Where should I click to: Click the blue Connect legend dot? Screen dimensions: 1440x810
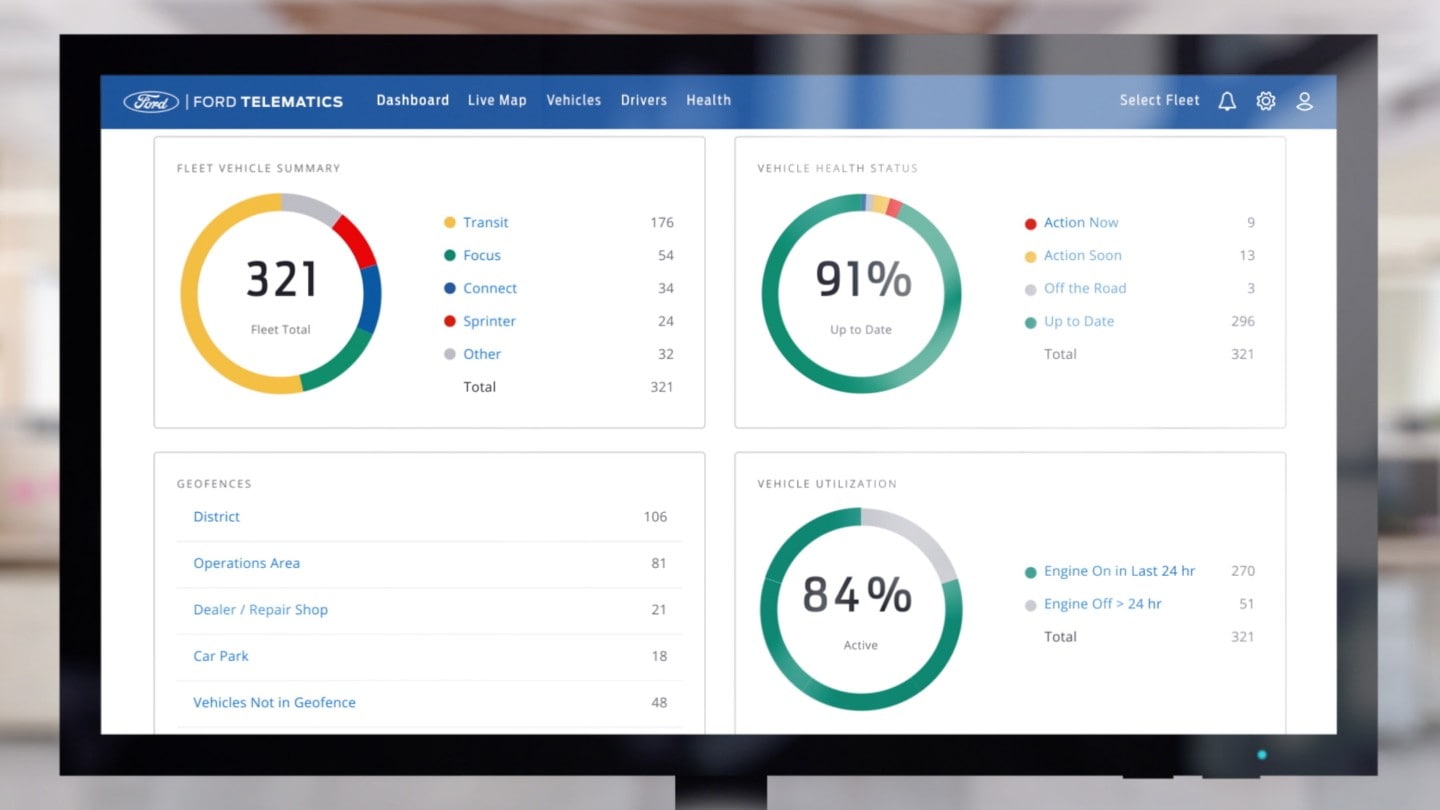click(x=450, y=288)
